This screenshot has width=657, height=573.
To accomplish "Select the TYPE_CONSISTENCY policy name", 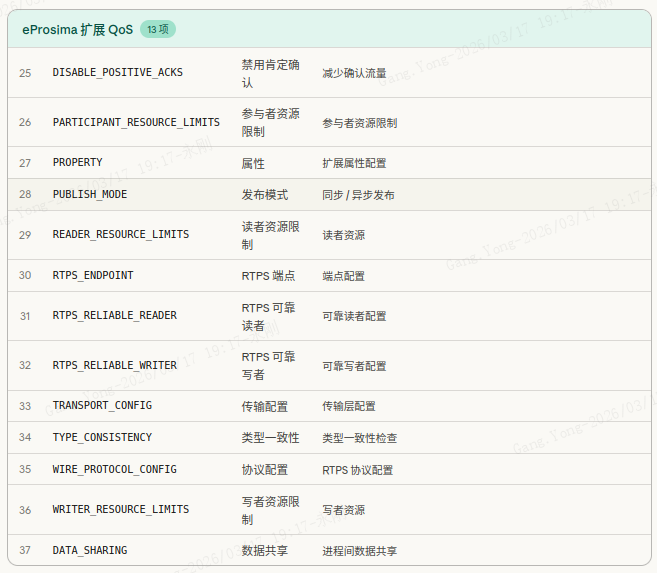I will pos(102,437).
